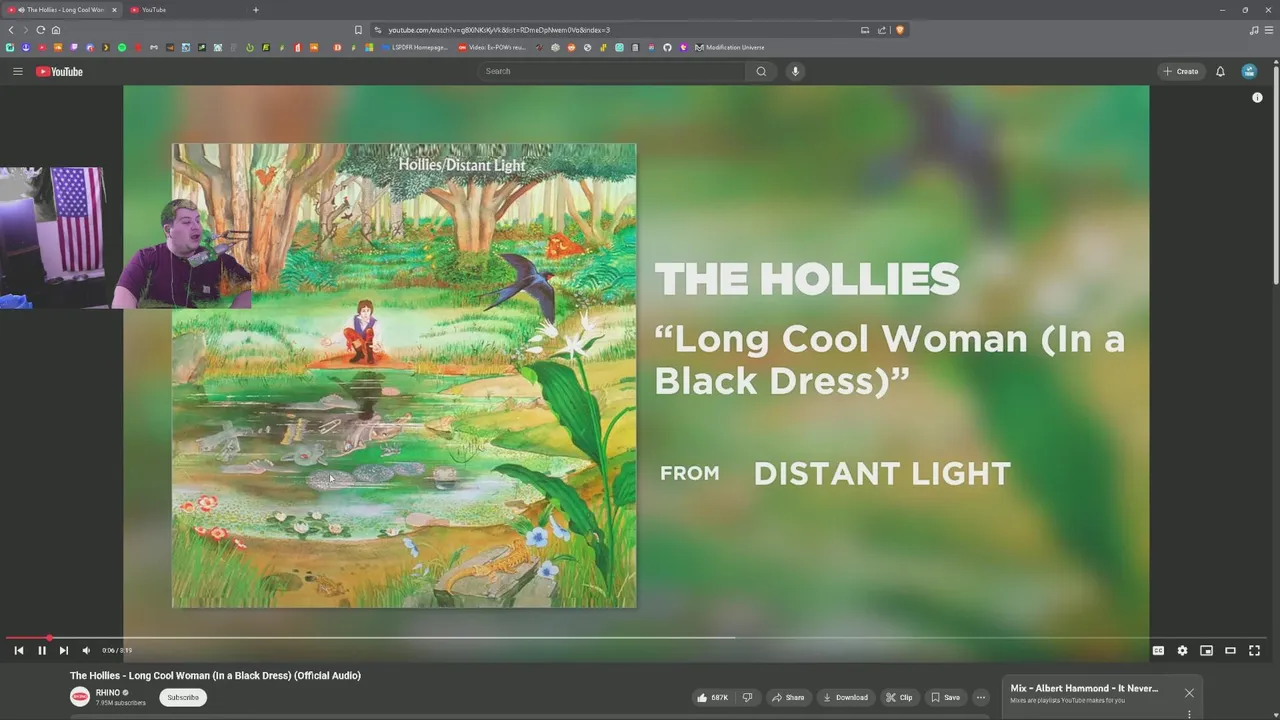Pause the video playback
The image size is (1280, 720).
(x=42, y=650)
